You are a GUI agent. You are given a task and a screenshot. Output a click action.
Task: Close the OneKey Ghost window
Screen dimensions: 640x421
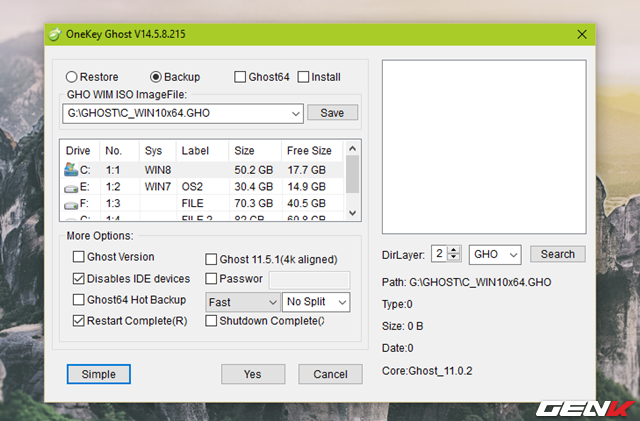point(582,34)
